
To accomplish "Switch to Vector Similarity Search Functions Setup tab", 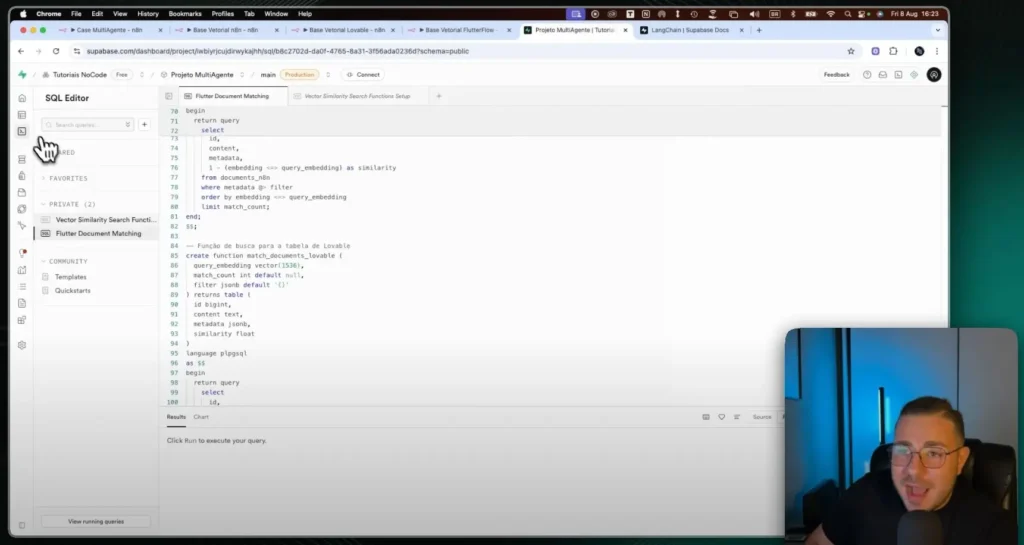I will [357, 96].
